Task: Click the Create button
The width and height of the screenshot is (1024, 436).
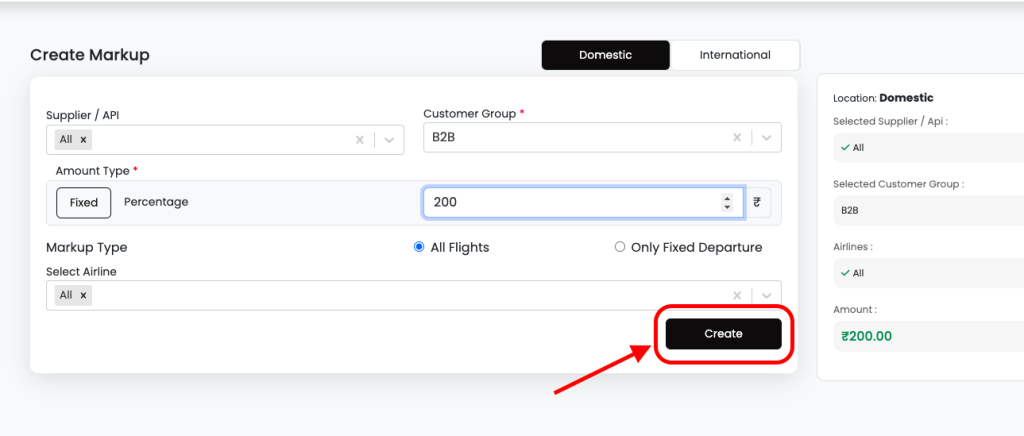Action: tap(723, 334)
